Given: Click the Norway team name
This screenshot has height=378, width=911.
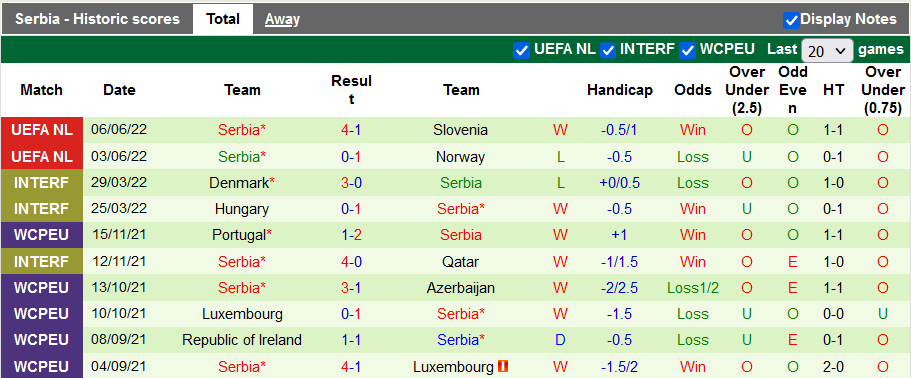Looking at the screenshot, I should click(461, 157).
